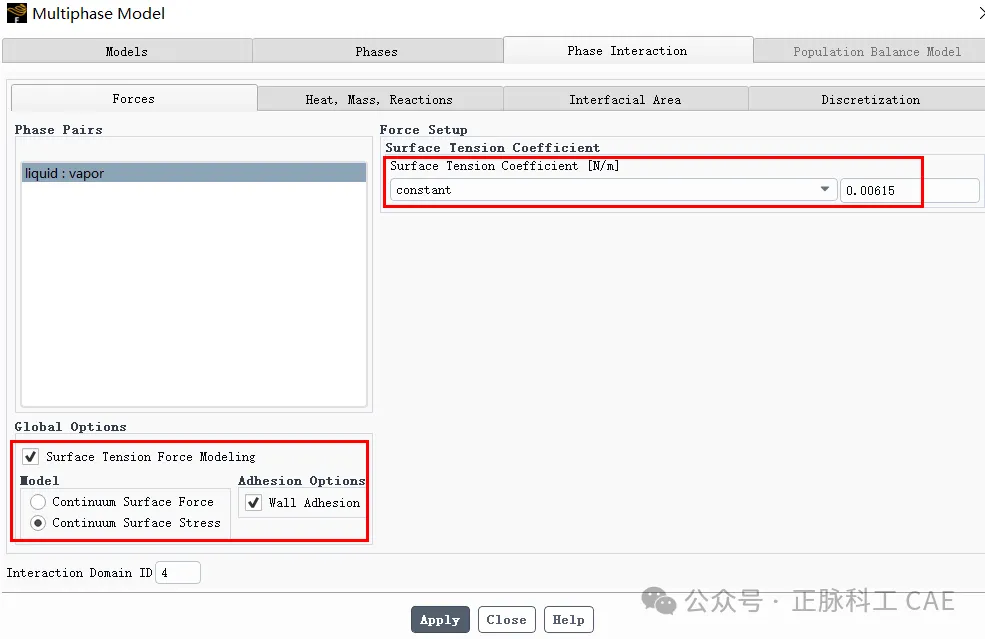Image resolution: width=985 pixels, height=639 pixels.
Task: Switch to the Phases tab
Action: (377, 52)
